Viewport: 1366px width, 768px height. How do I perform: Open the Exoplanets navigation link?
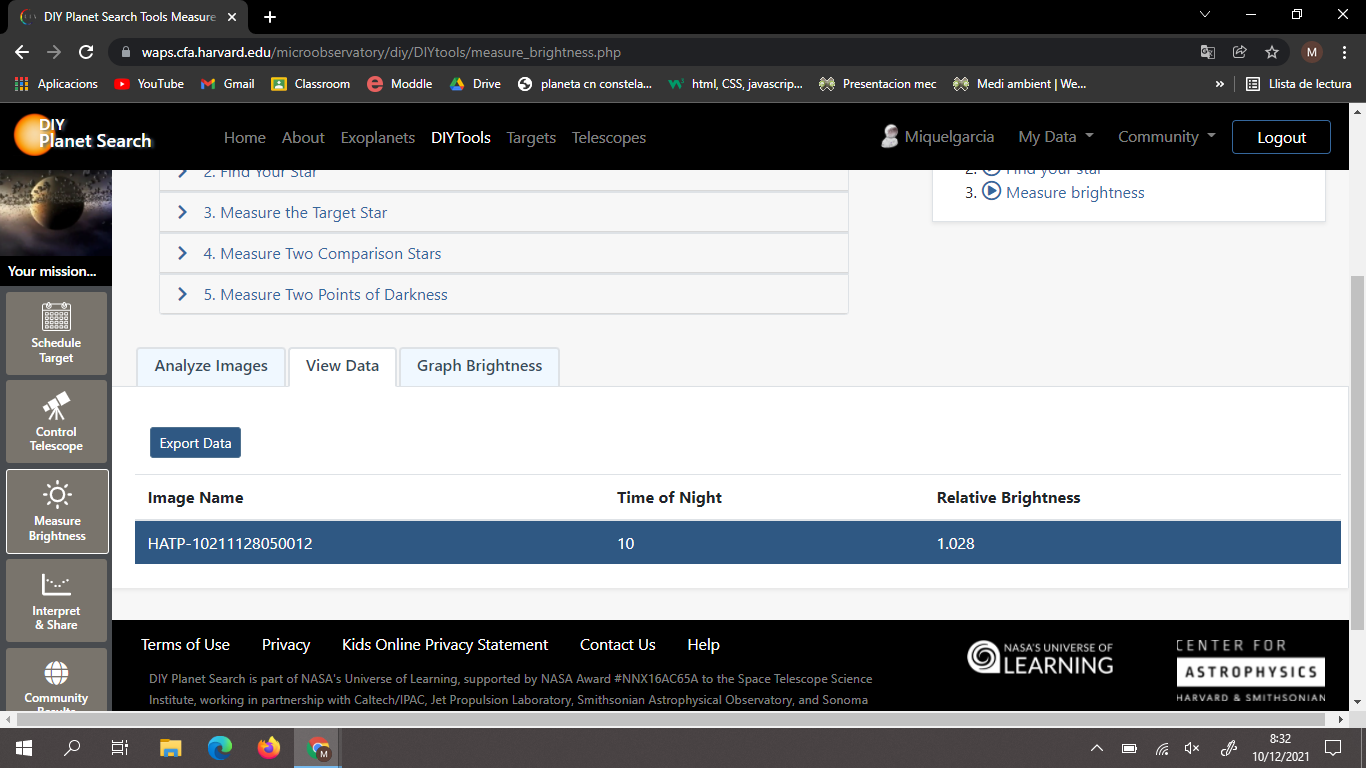click(x=377, y=138)
